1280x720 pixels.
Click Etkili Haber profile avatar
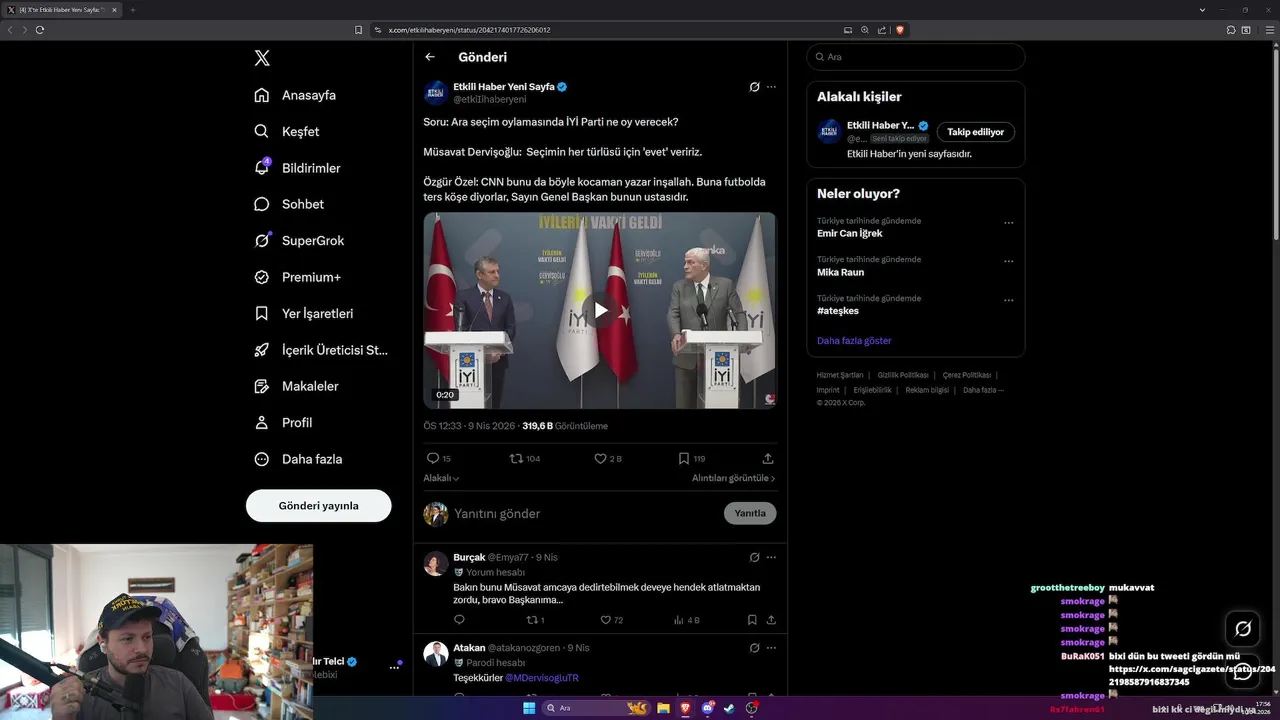(x=436, y=93)
